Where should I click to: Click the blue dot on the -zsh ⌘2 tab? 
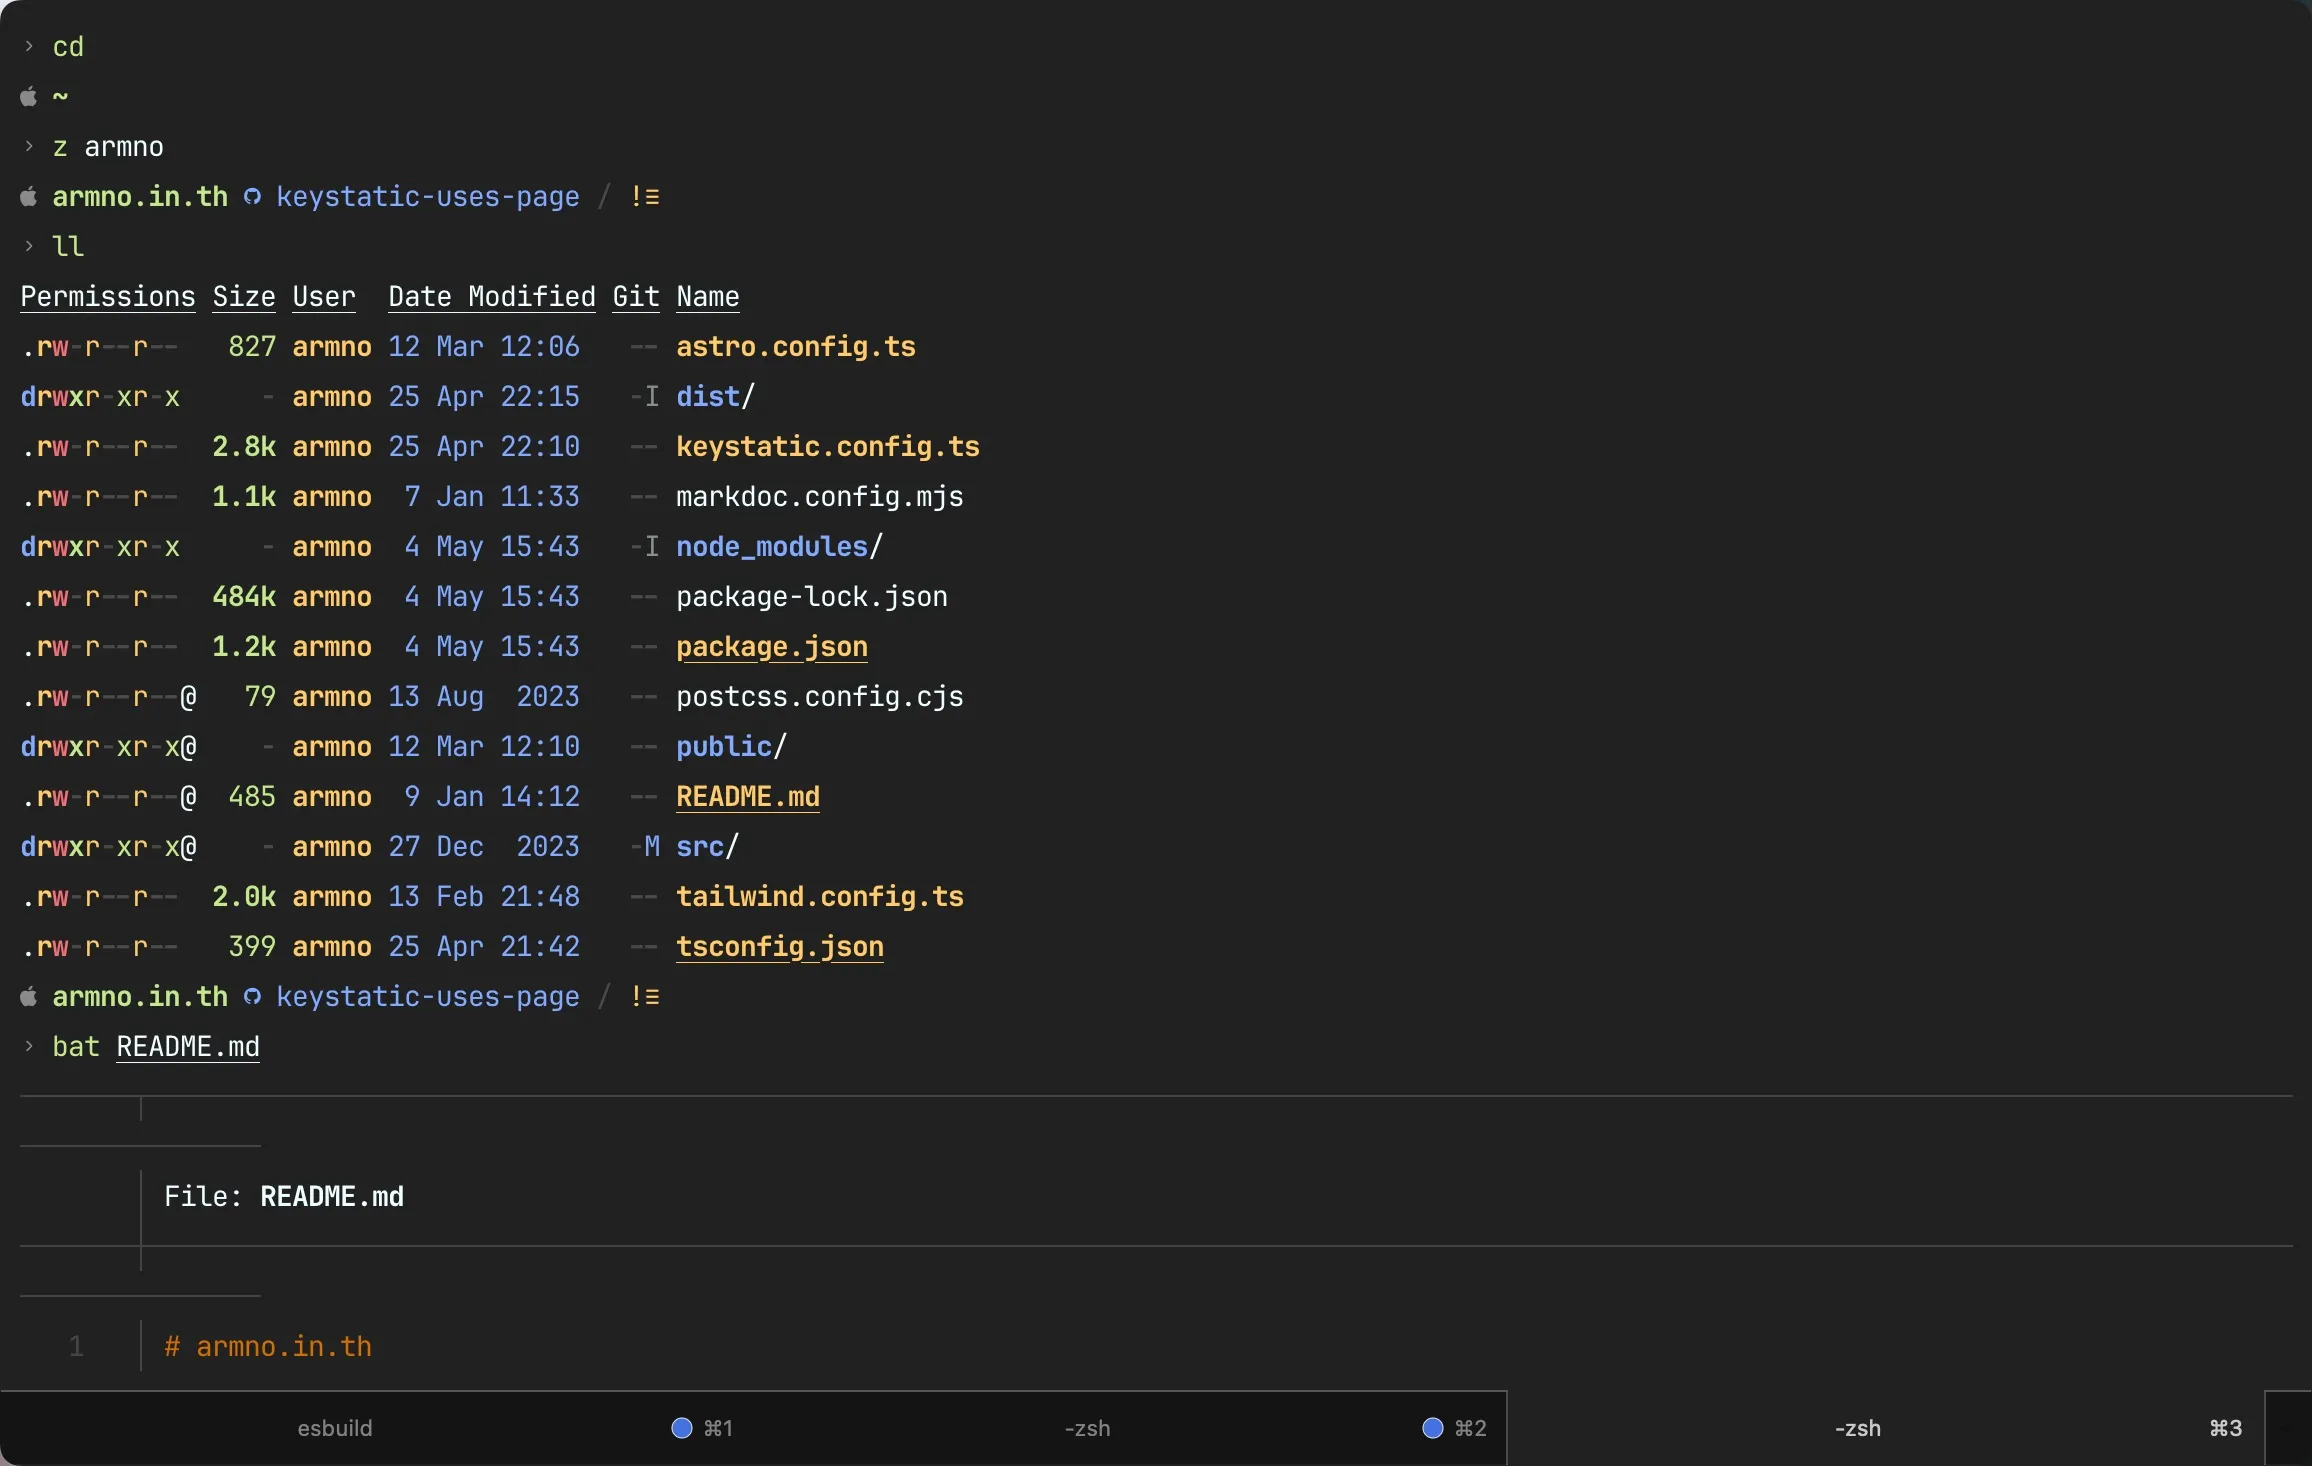point(1432,1428)
